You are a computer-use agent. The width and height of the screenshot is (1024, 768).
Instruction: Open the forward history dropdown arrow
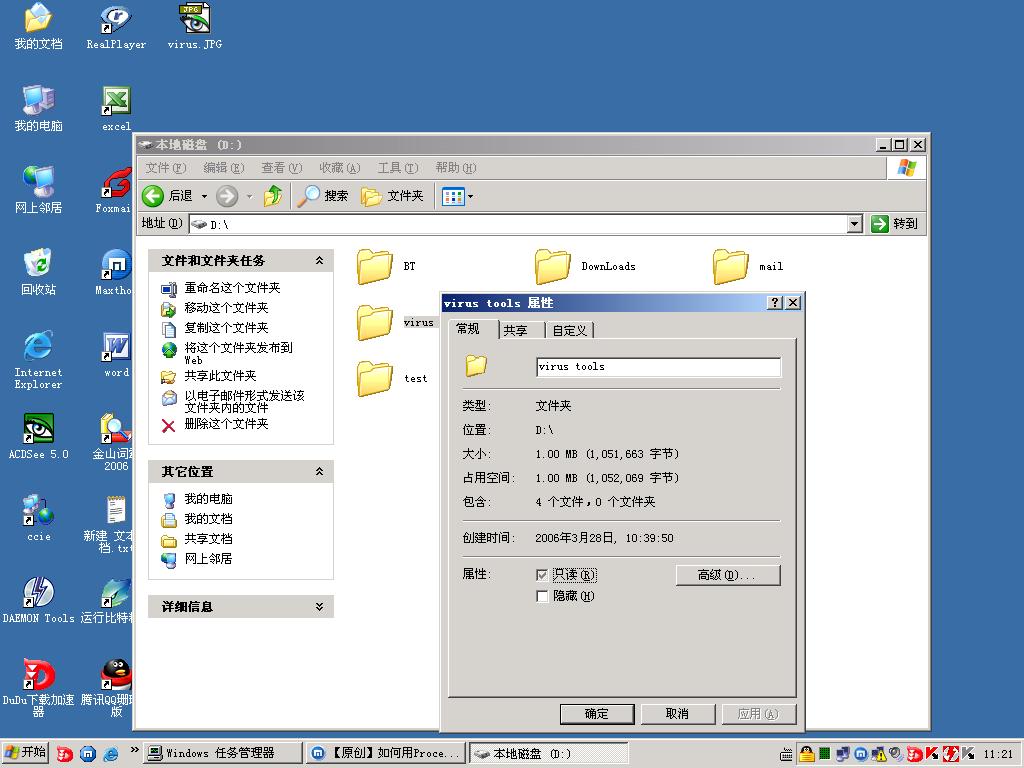(x=249, y=196)
